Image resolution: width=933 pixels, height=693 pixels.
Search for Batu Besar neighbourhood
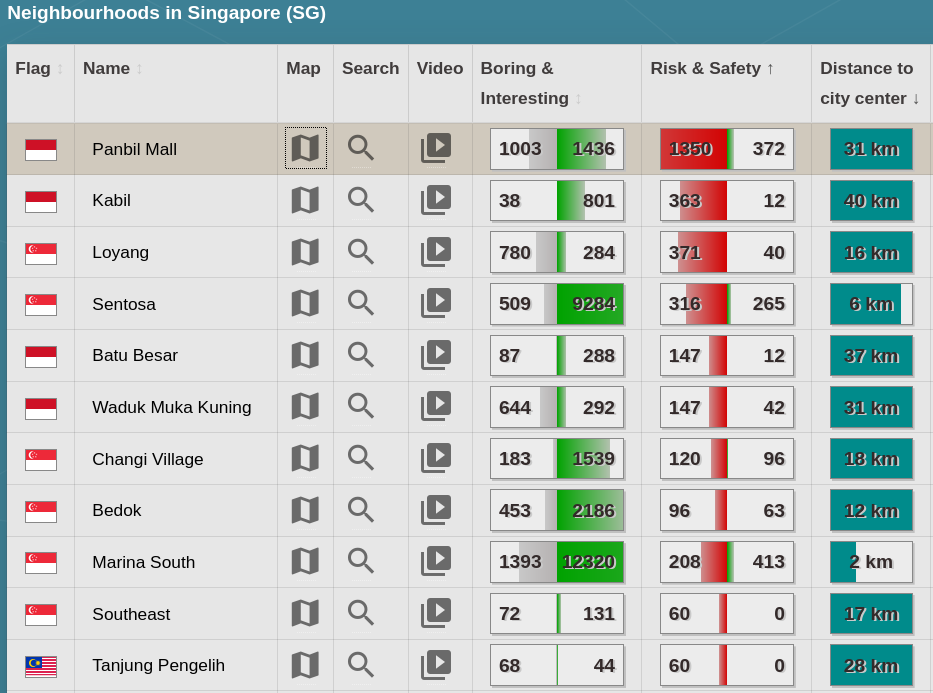click(x=361, y=355)
